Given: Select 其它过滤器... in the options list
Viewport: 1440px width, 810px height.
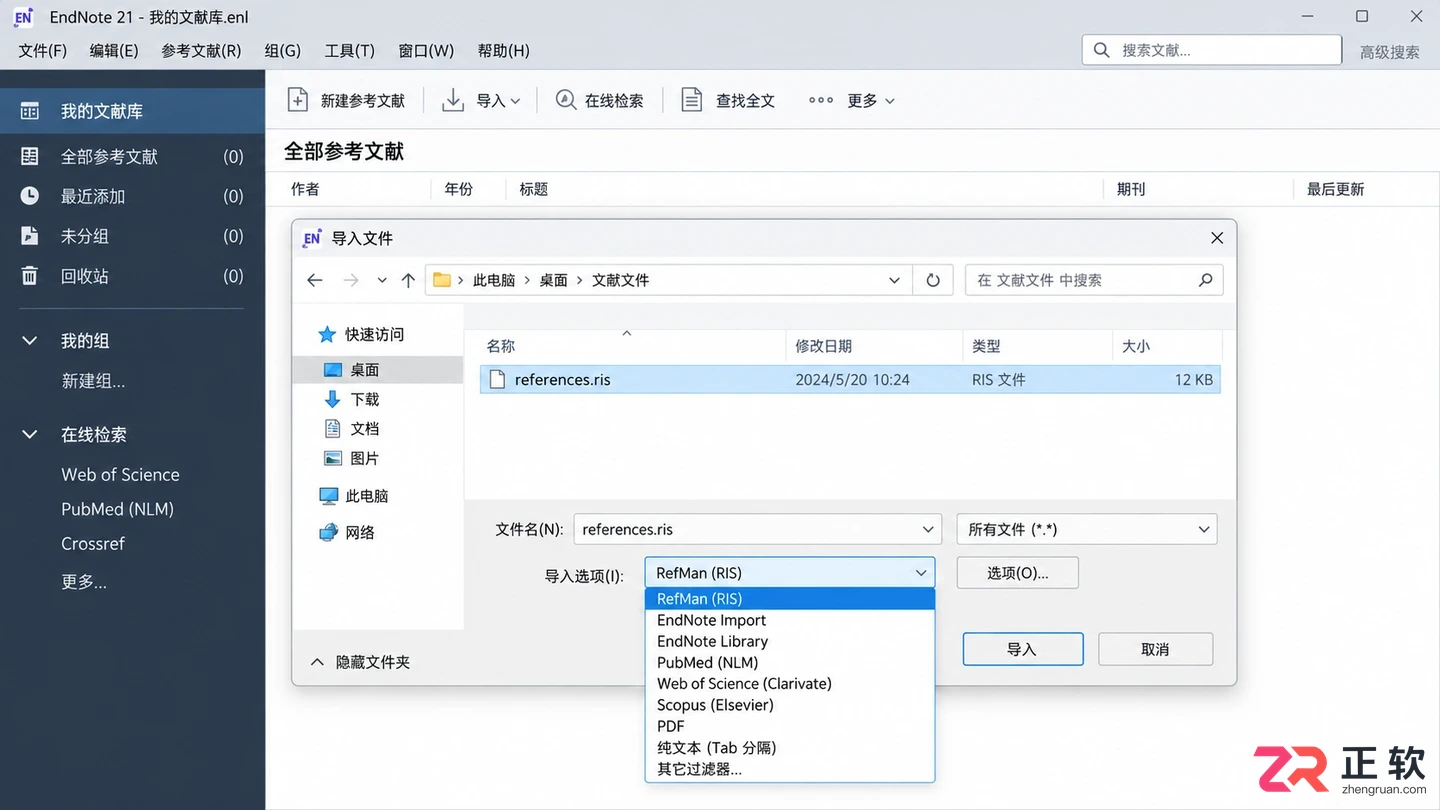Looking at the screenshot, I should tap(790, 769).
